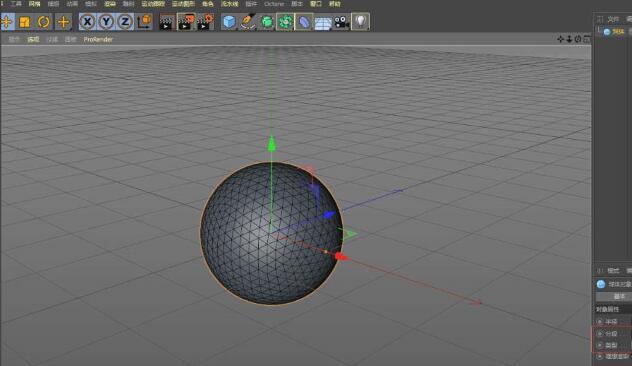Click the Coordinate System toggle icon
This screenshot has height=366, width=632.
tap(144, 22)
